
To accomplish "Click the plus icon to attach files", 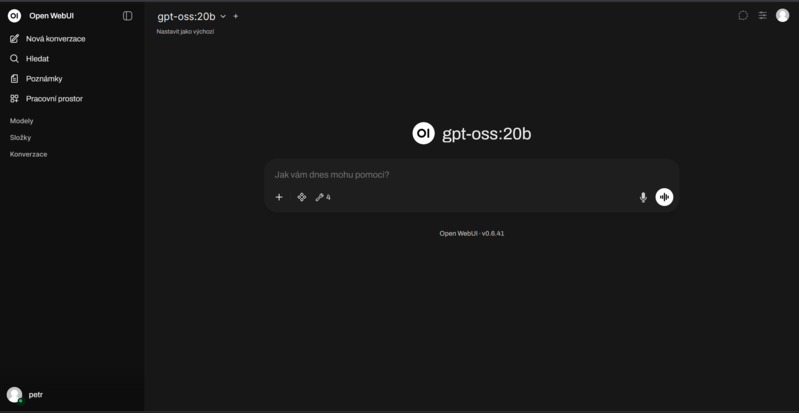I will [279, 197].
